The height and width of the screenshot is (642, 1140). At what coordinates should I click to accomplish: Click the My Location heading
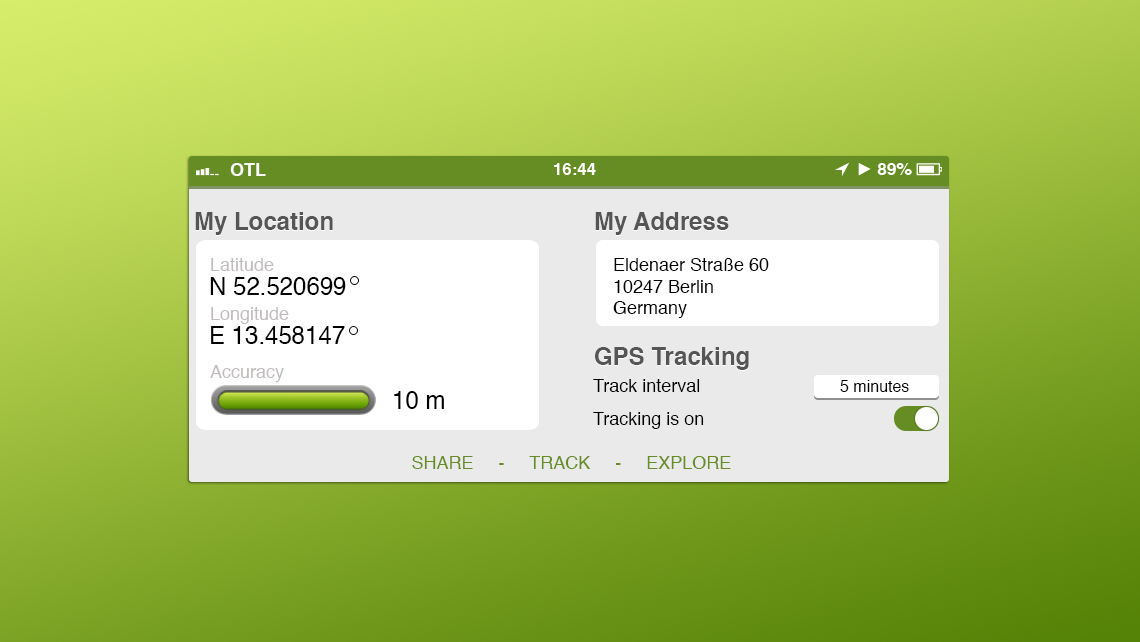tap(264, 222)
